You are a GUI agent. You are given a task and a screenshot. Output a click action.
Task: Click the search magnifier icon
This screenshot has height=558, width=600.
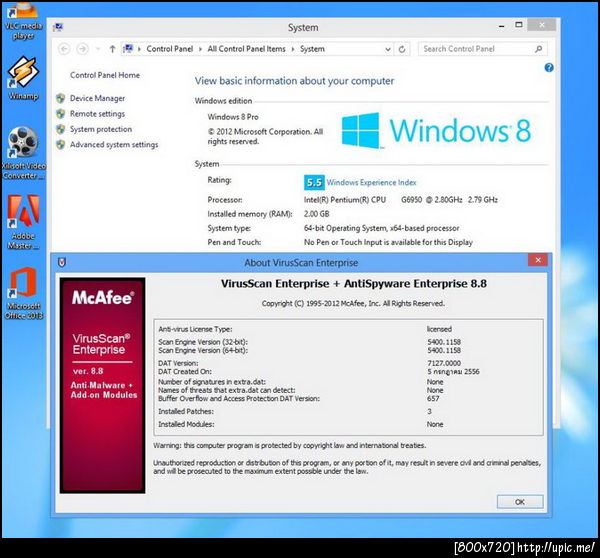pos(538,49)
